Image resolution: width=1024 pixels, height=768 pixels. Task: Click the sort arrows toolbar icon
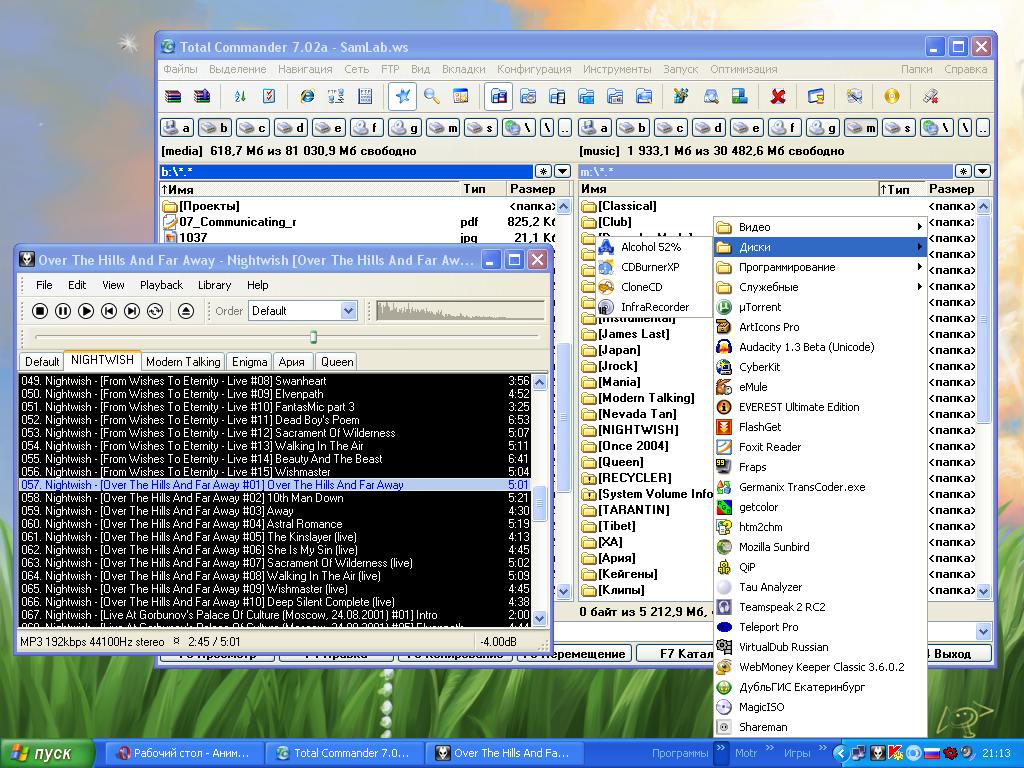pos(240,97)
